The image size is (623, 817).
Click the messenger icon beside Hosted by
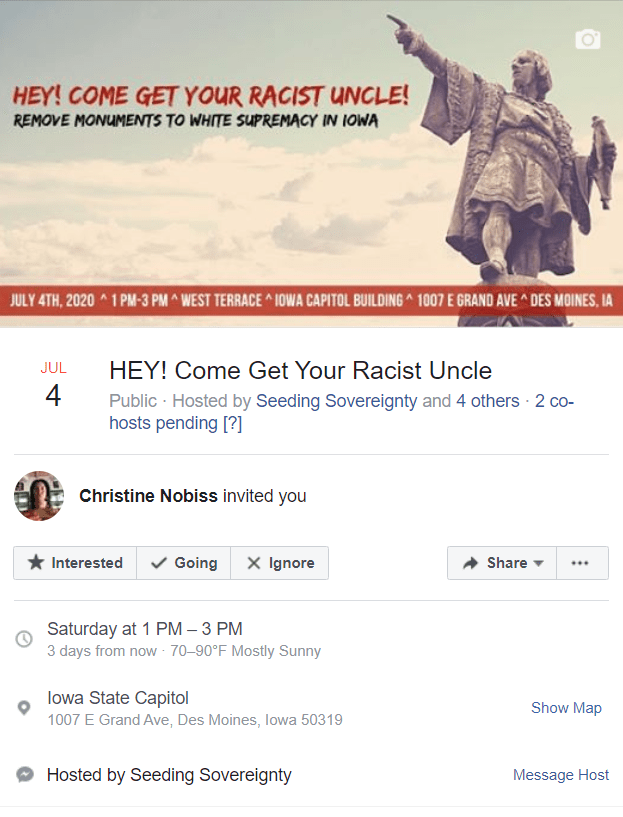click(24, 775)
